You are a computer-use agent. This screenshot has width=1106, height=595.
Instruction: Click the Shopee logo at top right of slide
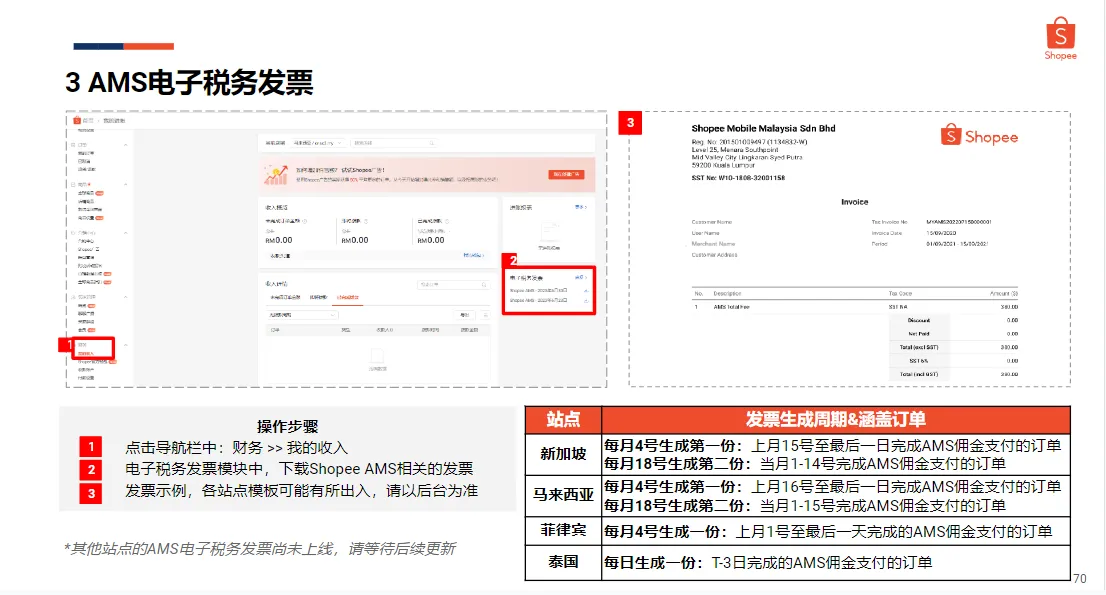point(1060,37)
